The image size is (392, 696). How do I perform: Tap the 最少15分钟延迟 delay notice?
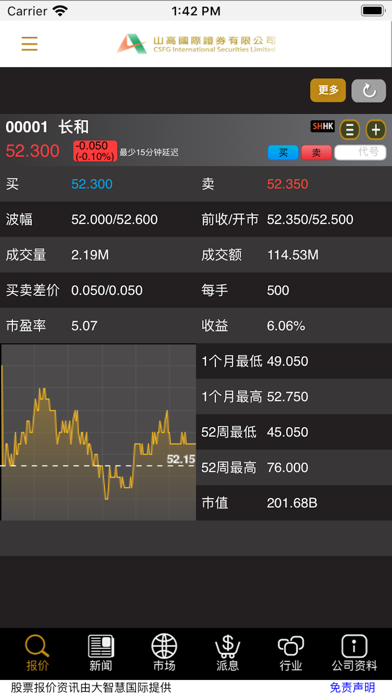(x=149, y=152)
